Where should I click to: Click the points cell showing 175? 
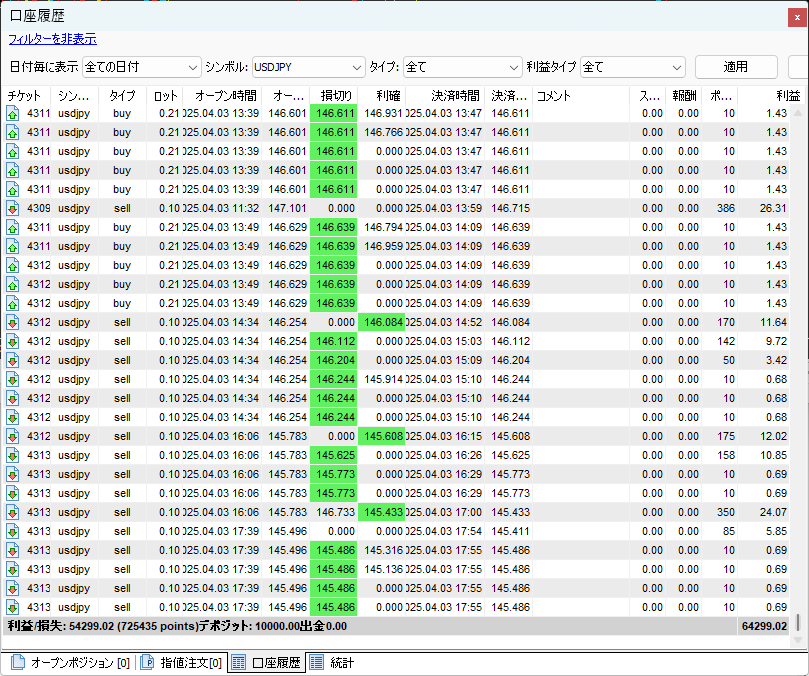click(725, 437)
